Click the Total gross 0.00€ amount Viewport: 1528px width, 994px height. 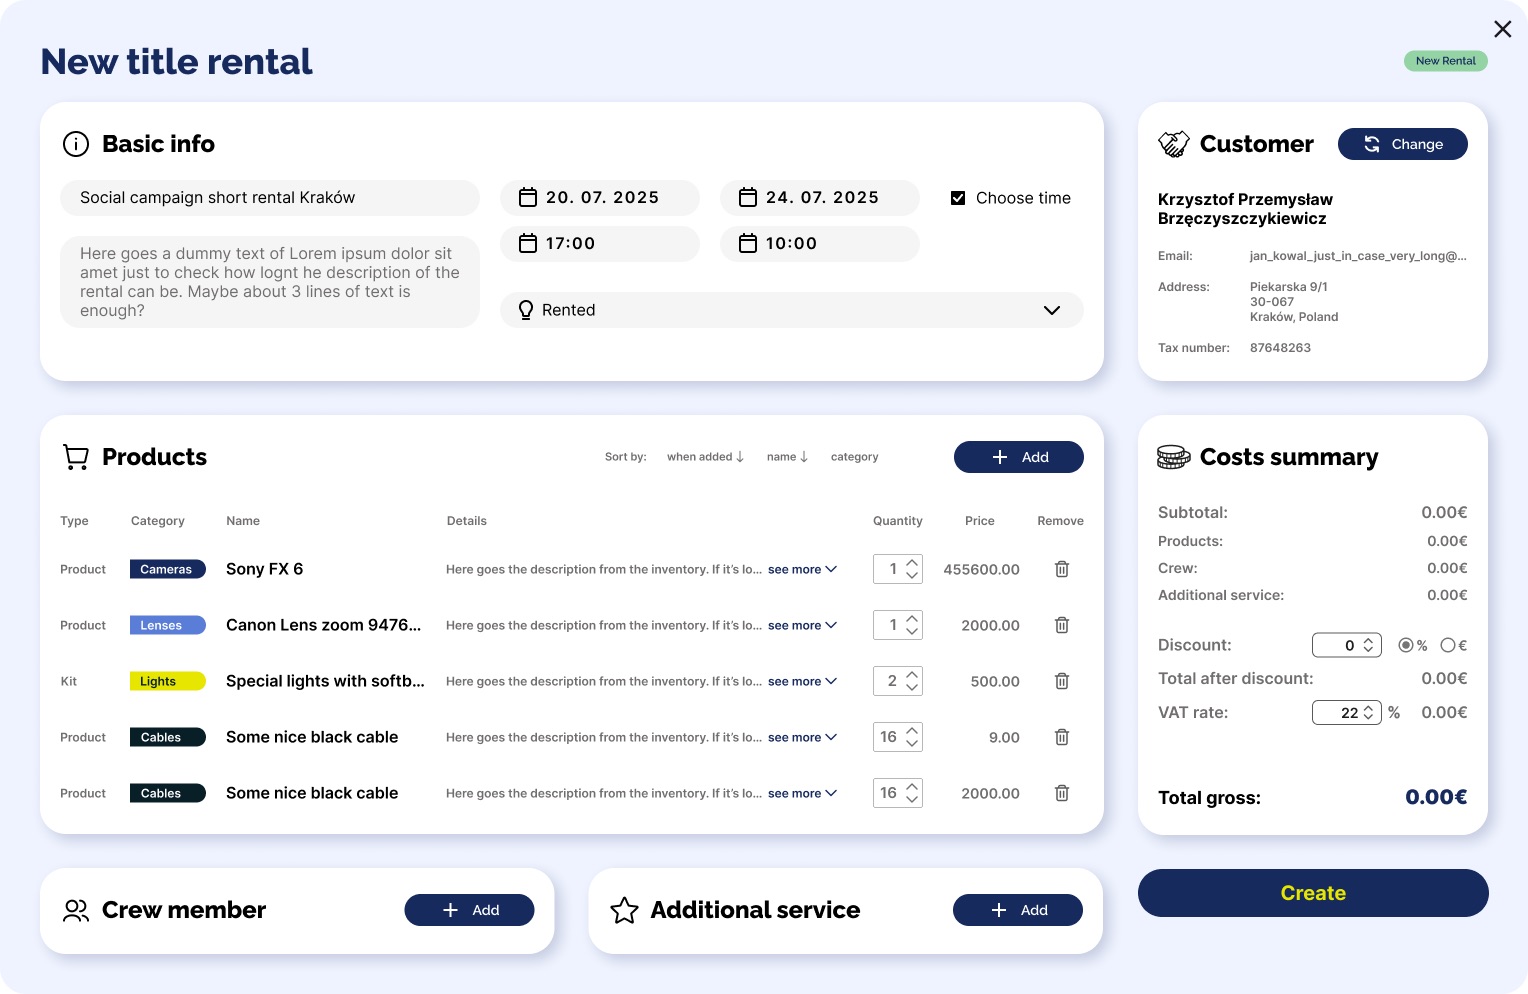coord(1436,797)
